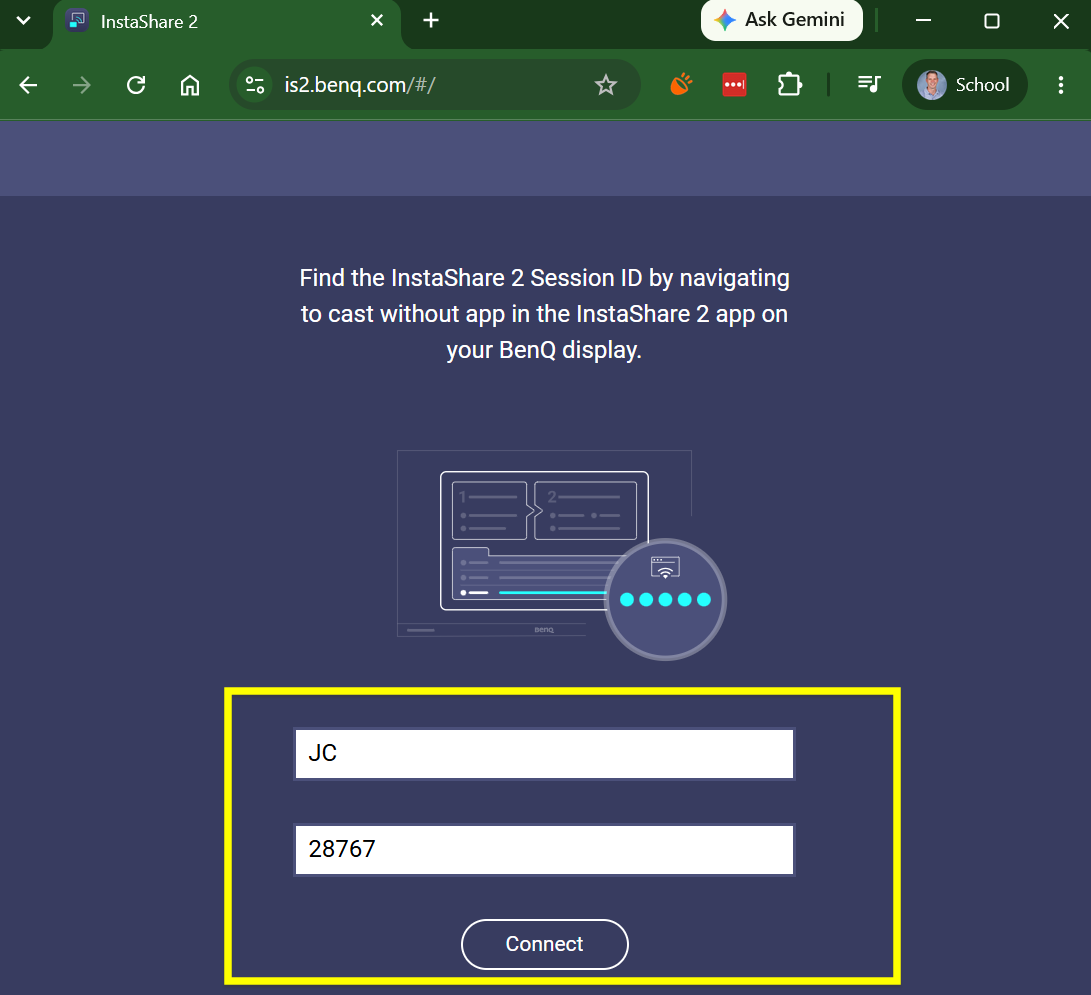This screenshot has height=995, width=1091.
Task: Open the home page with the house icon
Action: click(190, 85)
